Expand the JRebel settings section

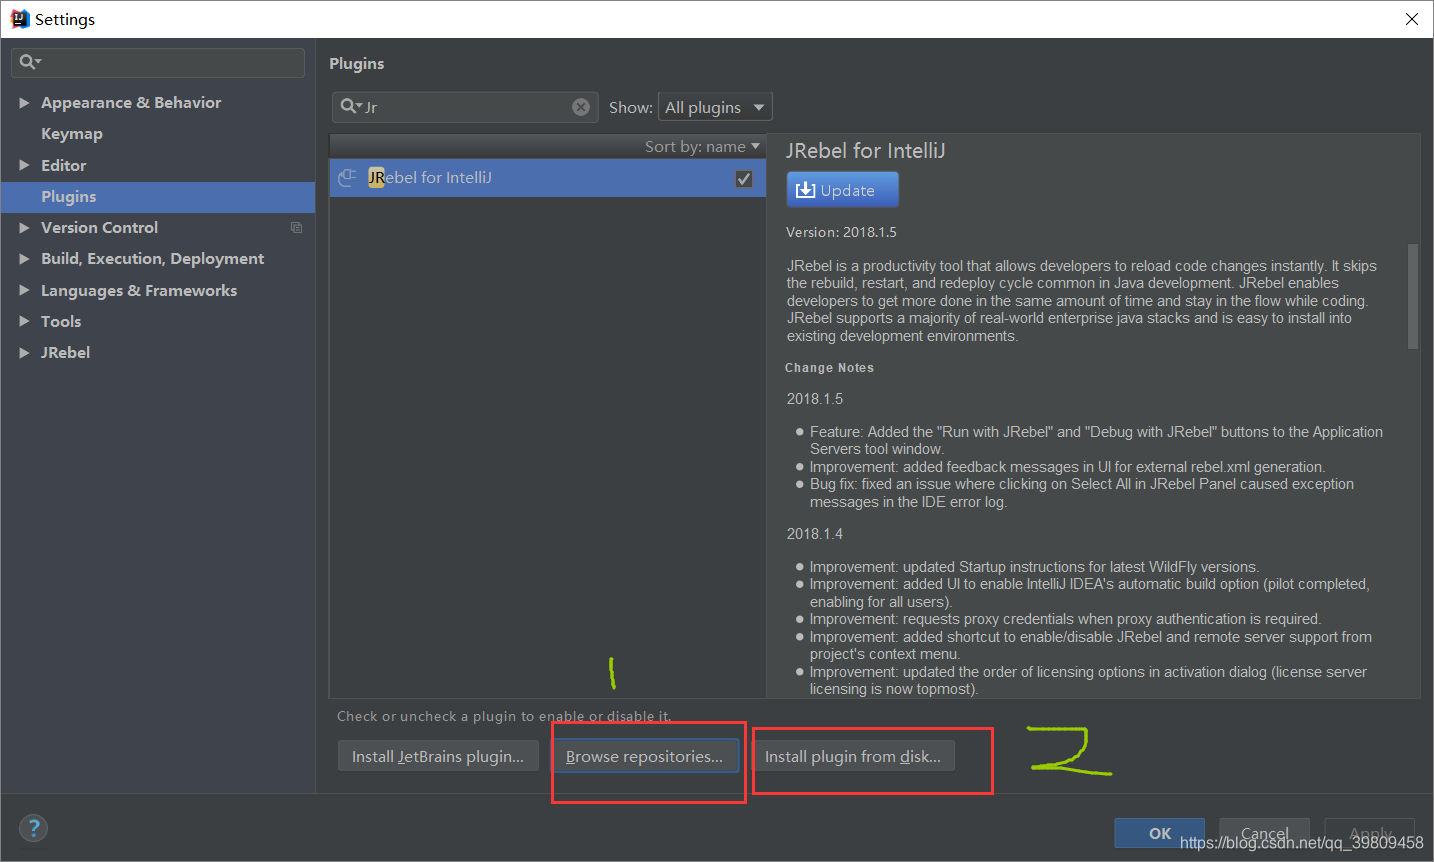(24, 353)
